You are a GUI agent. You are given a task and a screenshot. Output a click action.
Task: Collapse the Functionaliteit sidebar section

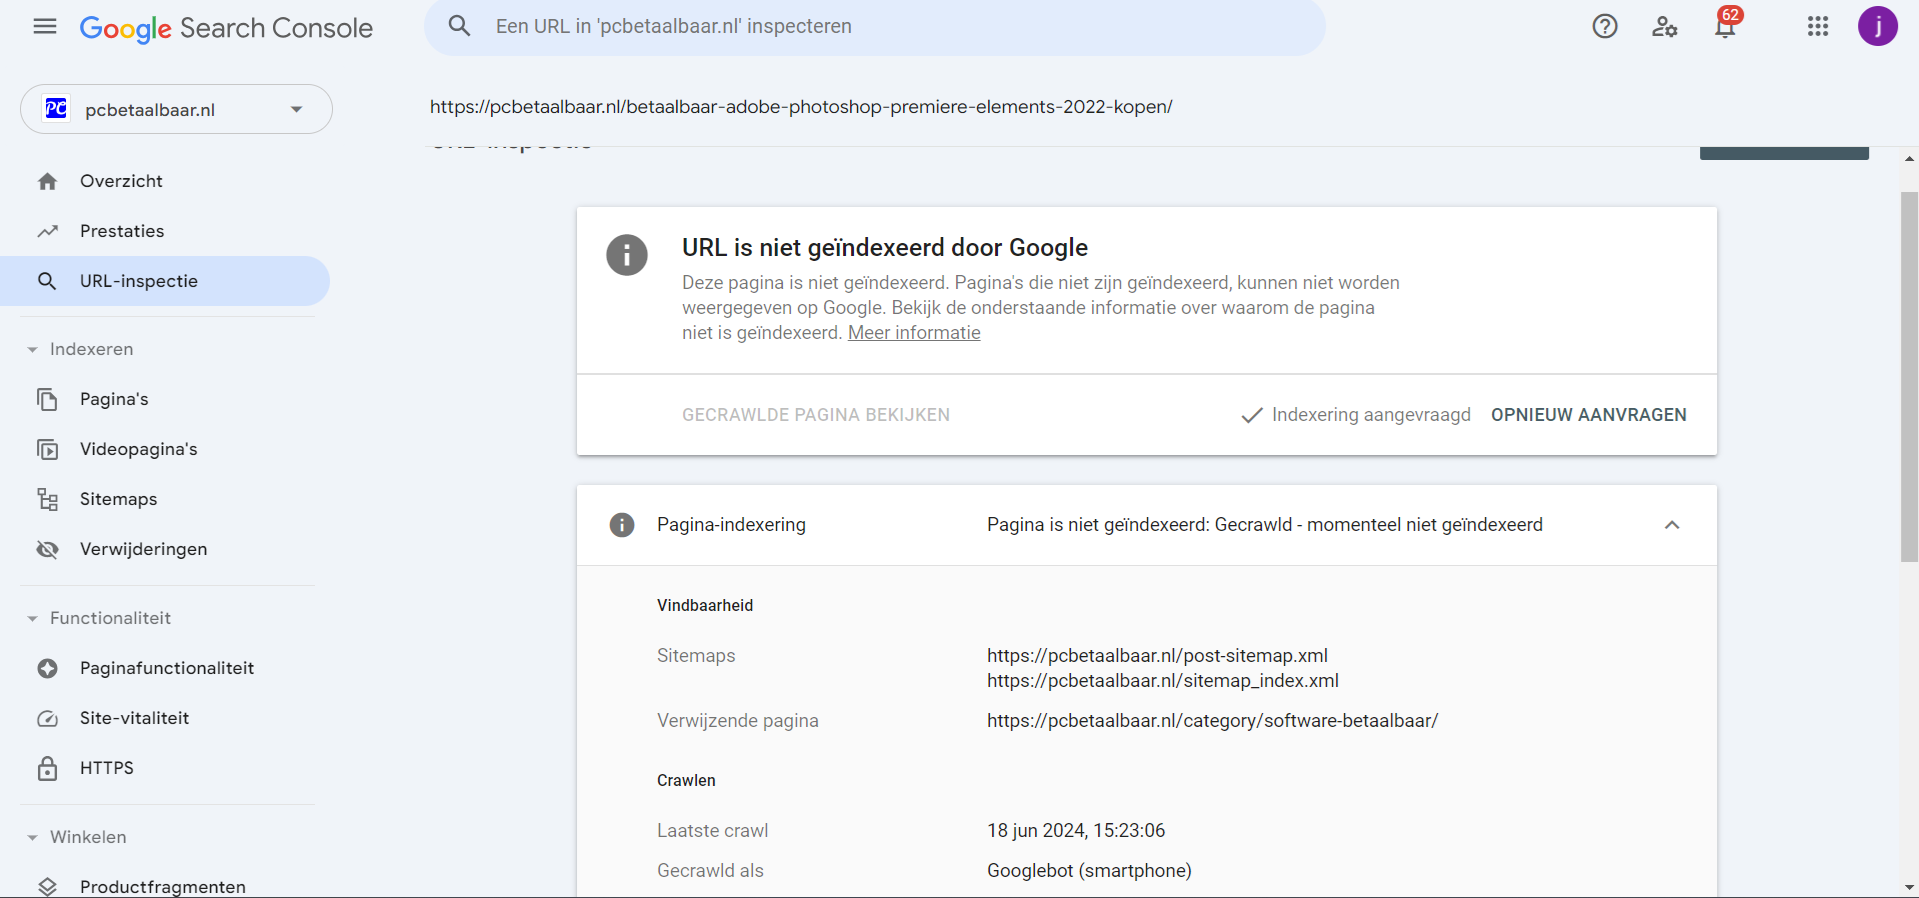click(32, 619)
